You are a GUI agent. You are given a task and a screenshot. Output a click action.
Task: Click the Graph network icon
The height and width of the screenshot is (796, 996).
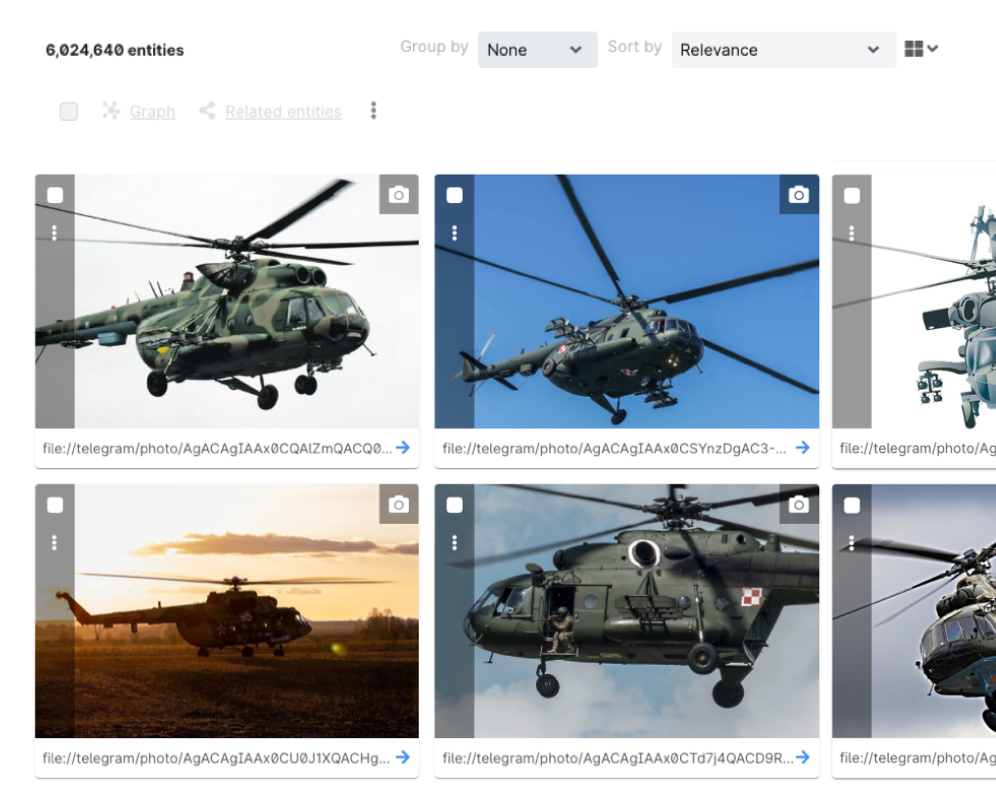[111, 111]
